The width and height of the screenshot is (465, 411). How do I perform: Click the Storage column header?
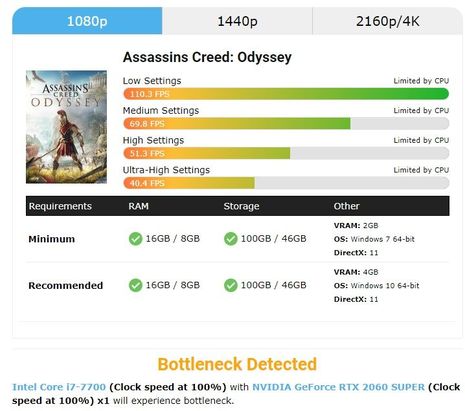[241, 206]
